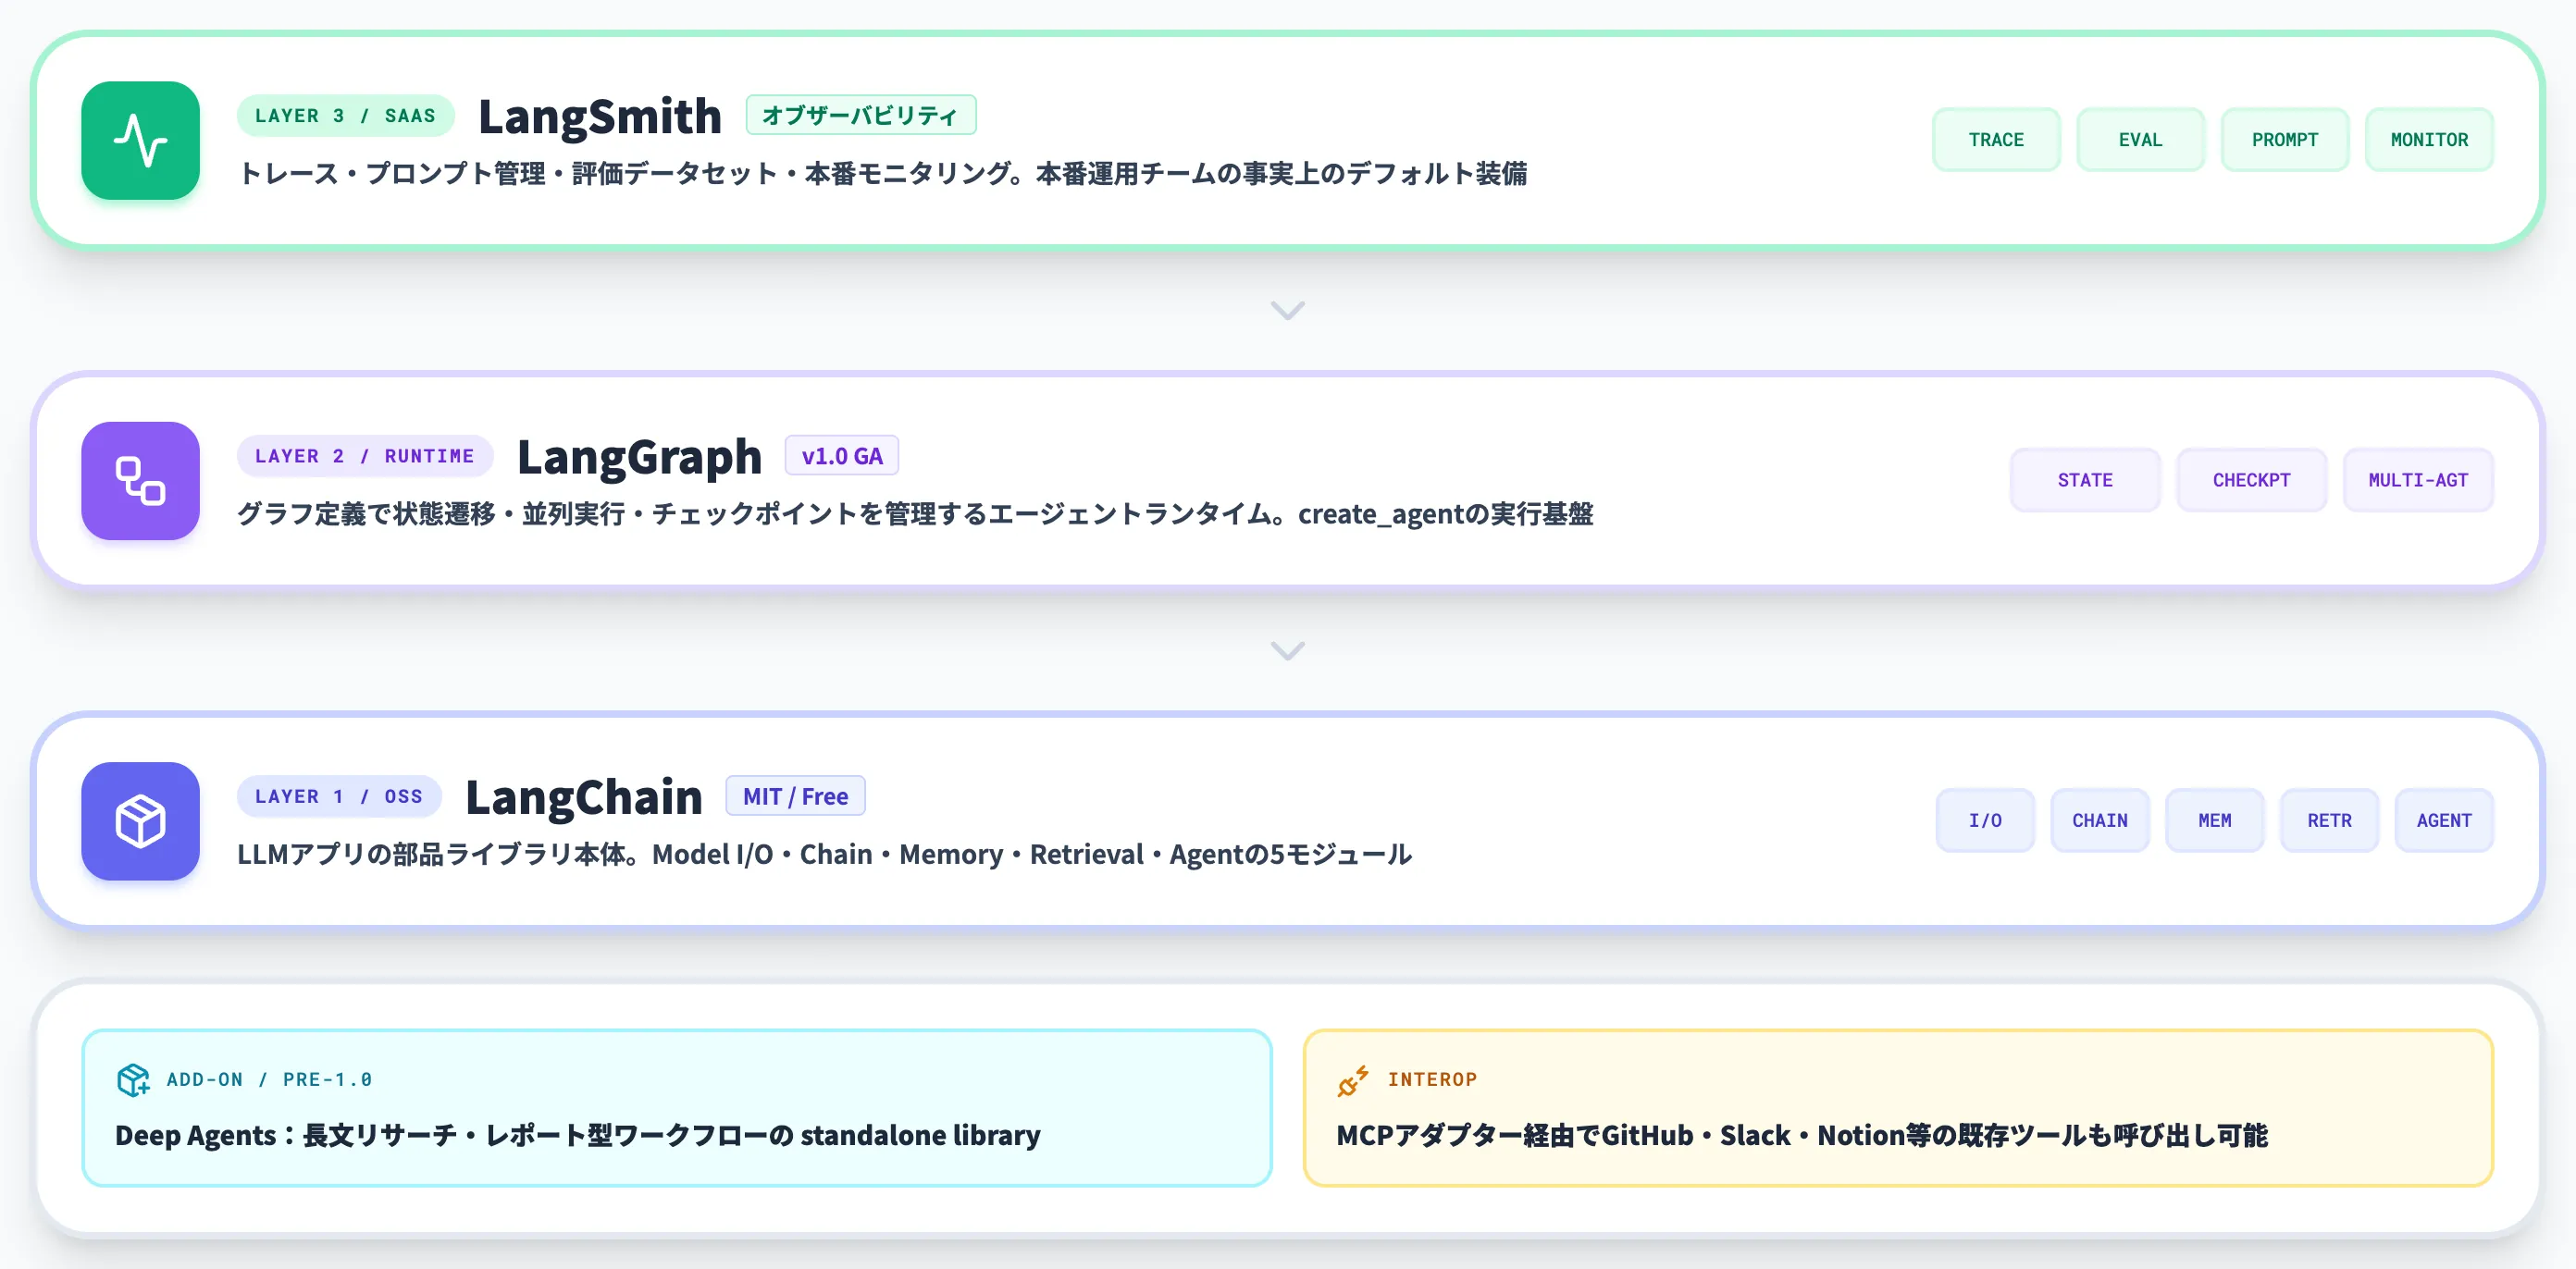Click the chevron below the LangGraph card
2576x1269 pixels.
click(1287, 651)
